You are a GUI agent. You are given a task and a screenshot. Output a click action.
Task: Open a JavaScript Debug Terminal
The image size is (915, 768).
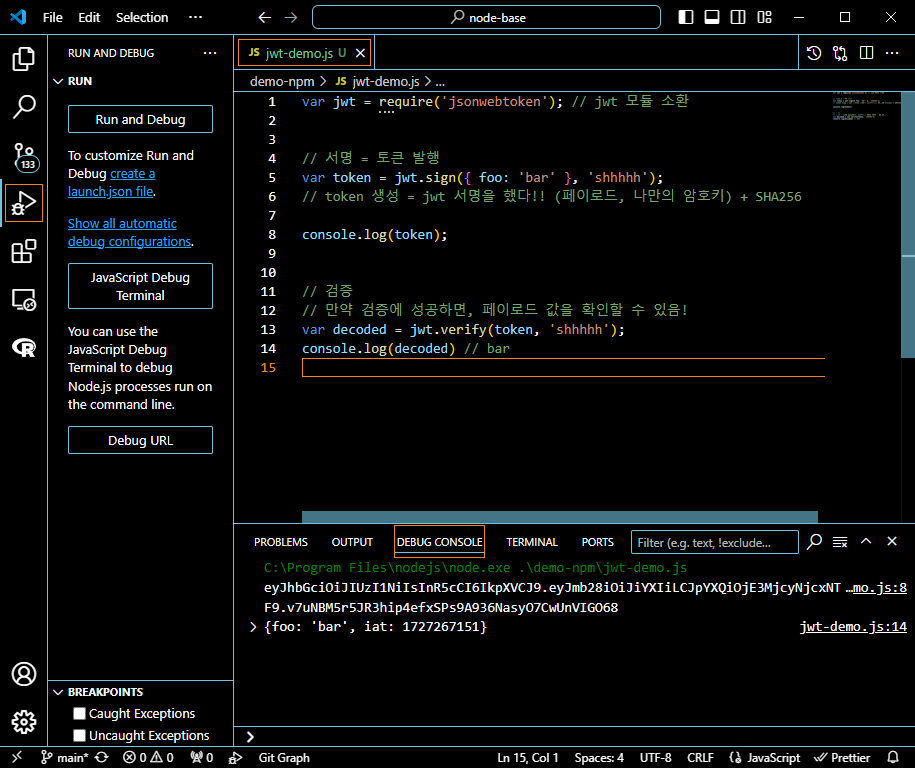pos(141,286)
